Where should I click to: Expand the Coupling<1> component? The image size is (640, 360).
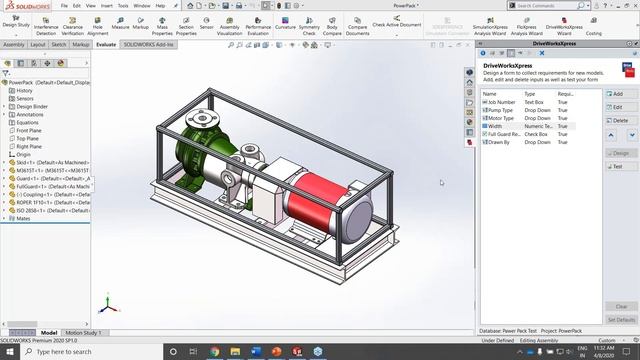pos(4,194)
